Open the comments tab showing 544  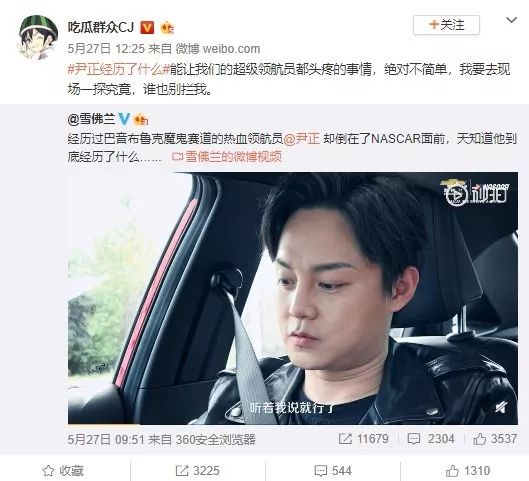334,471
